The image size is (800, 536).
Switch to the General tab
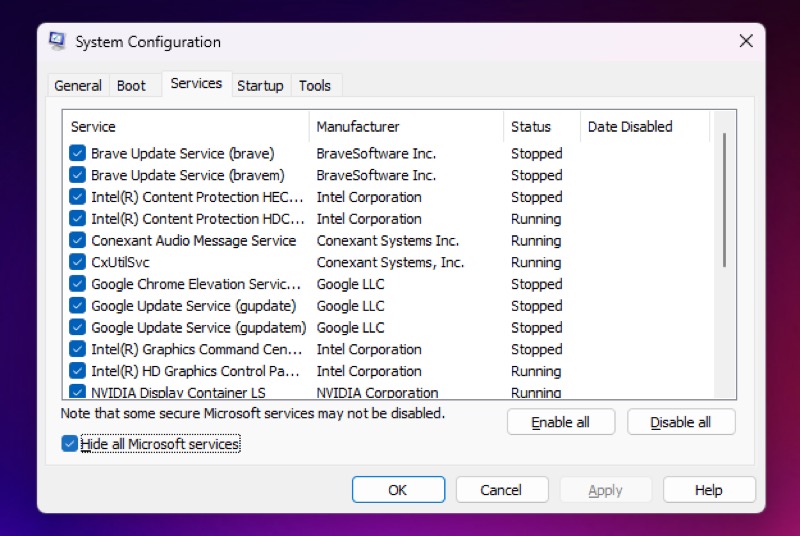78,86
